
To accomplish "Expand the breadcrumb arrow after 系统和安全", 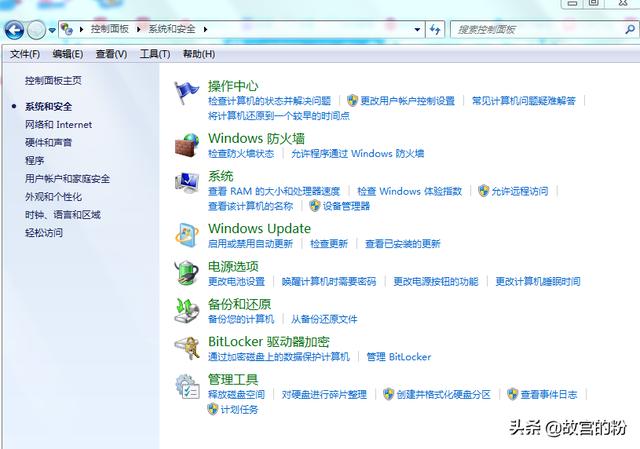I will pyautogui.click(x=207, y=30).
